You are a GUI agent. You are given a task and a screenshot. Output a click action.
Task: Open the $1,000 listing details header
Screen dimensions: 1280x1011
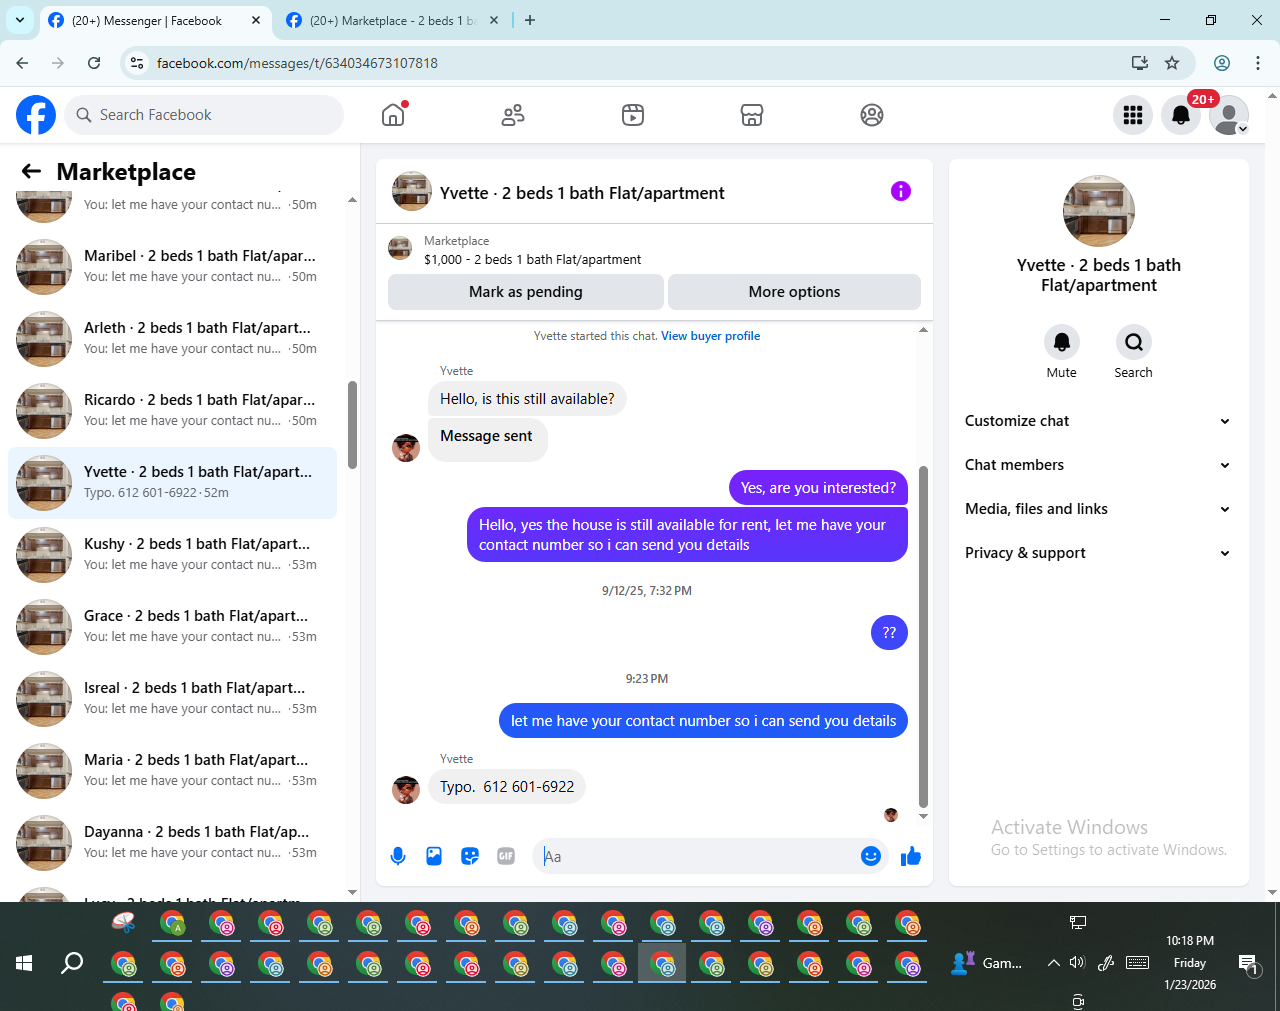pos(654,249)
